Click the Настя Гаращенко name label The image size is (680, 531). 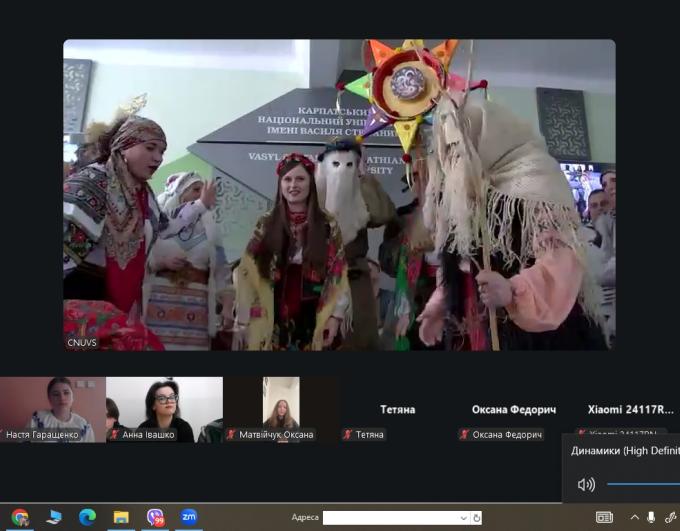pyautogui.click(x=42, y=435)
